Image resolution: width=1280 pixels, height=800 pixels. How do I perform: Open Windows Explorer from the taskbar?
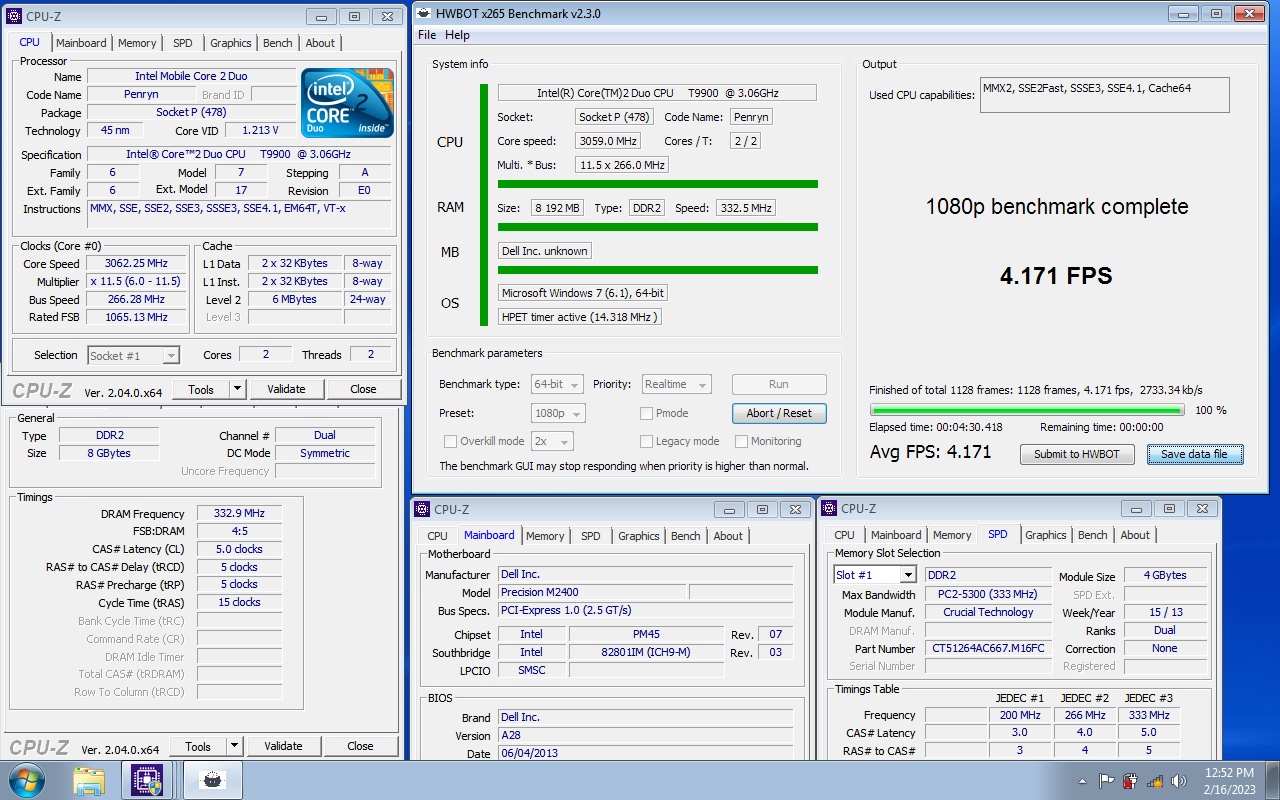click(89, 780)
